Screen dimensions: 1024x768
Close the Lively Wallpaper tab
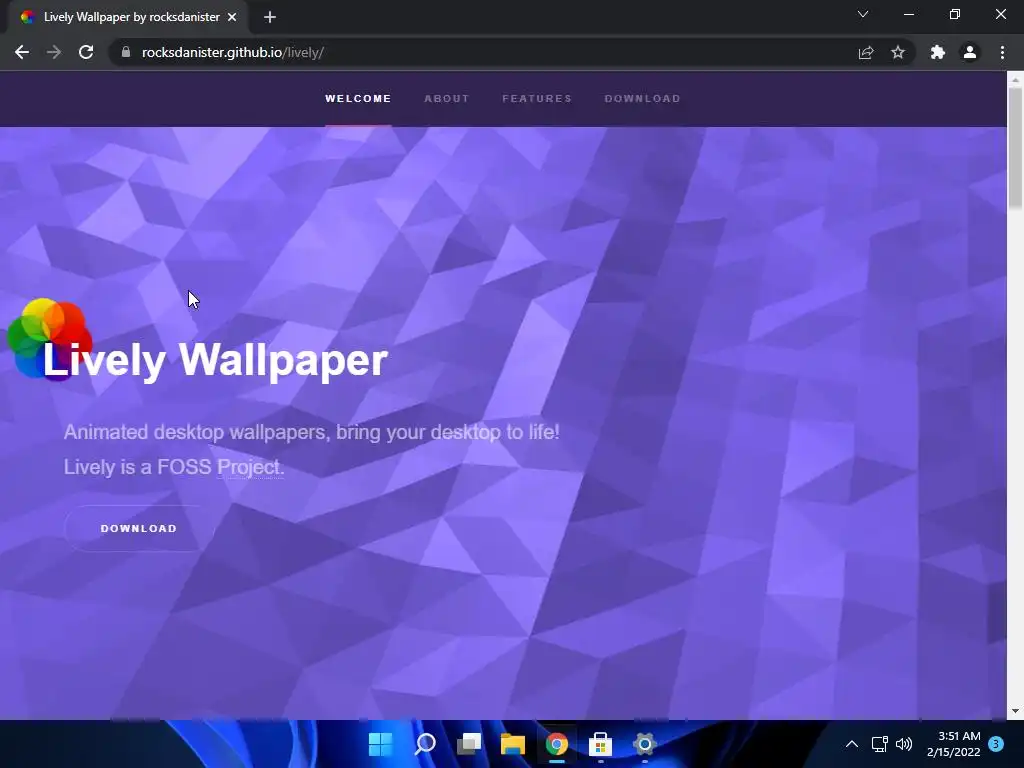(x=232, y=17)
